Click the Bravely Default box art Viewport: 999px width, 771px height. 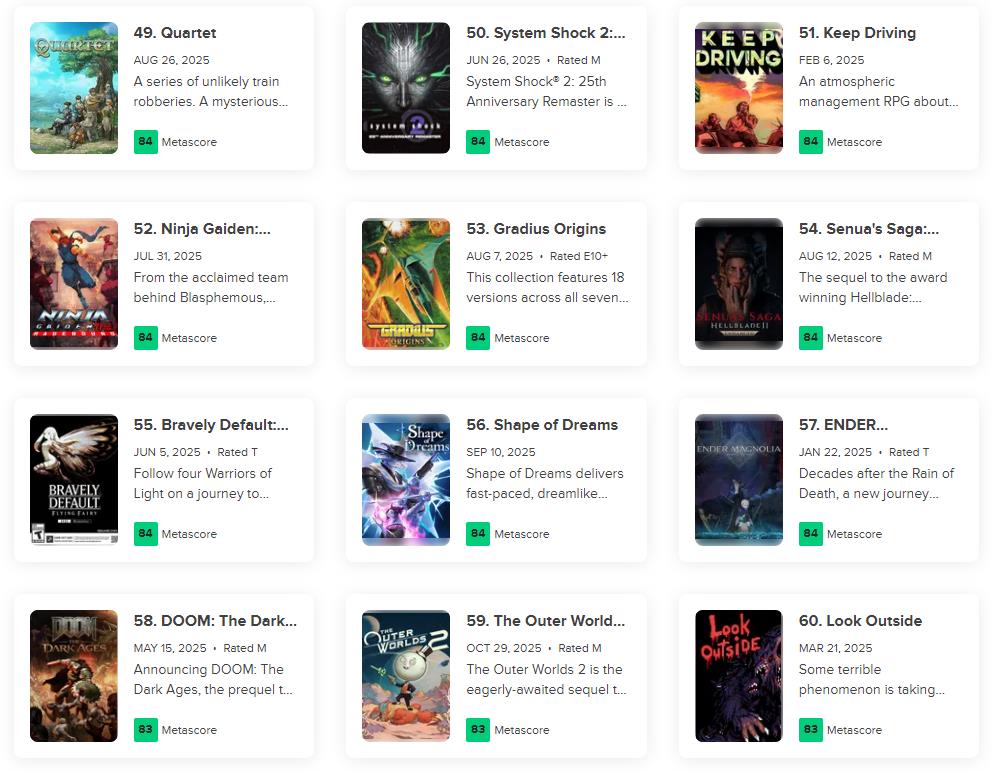click(x=74, y=480)
